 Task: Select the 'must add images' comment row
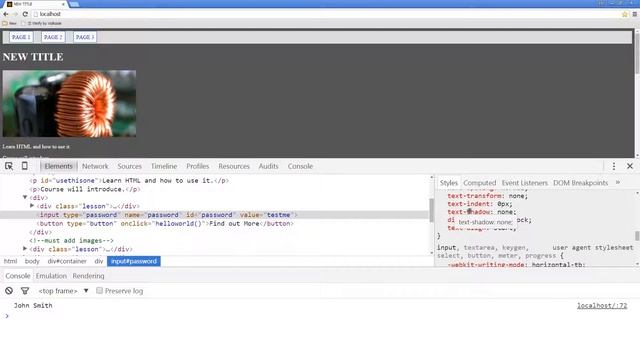coord(71,240)
